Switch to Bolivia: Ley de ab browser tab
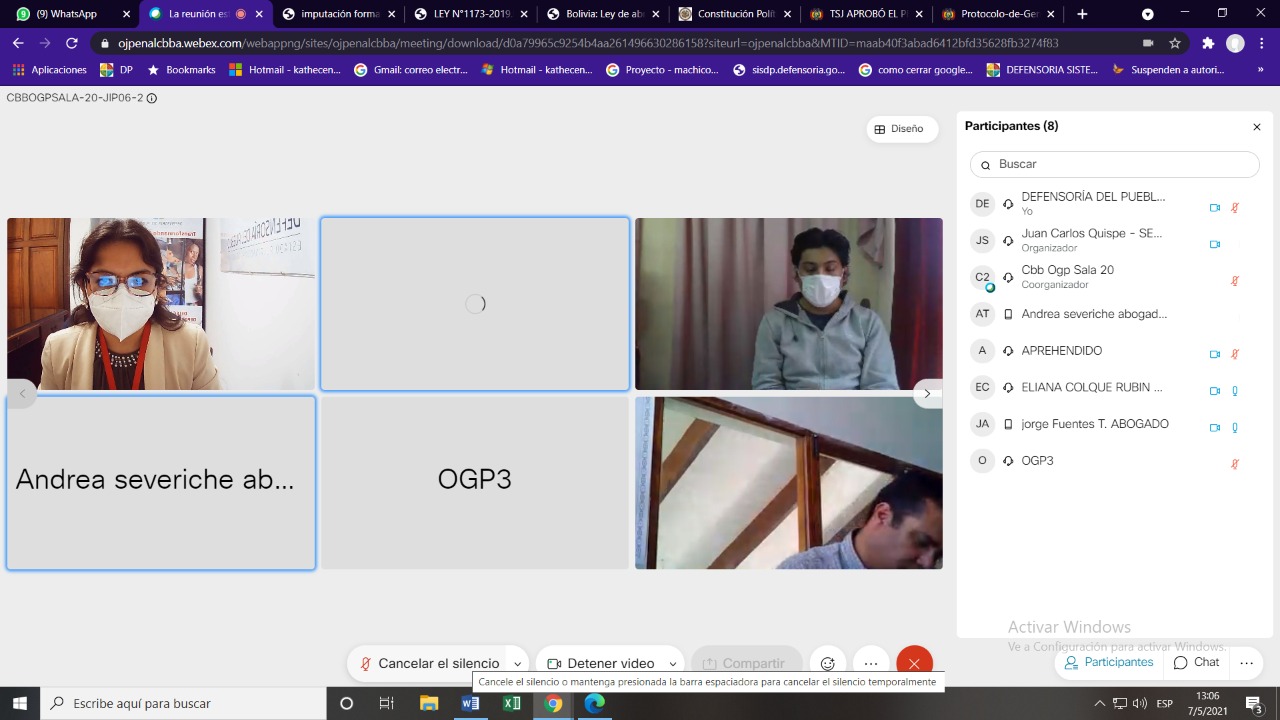 (x=600, y=14)
